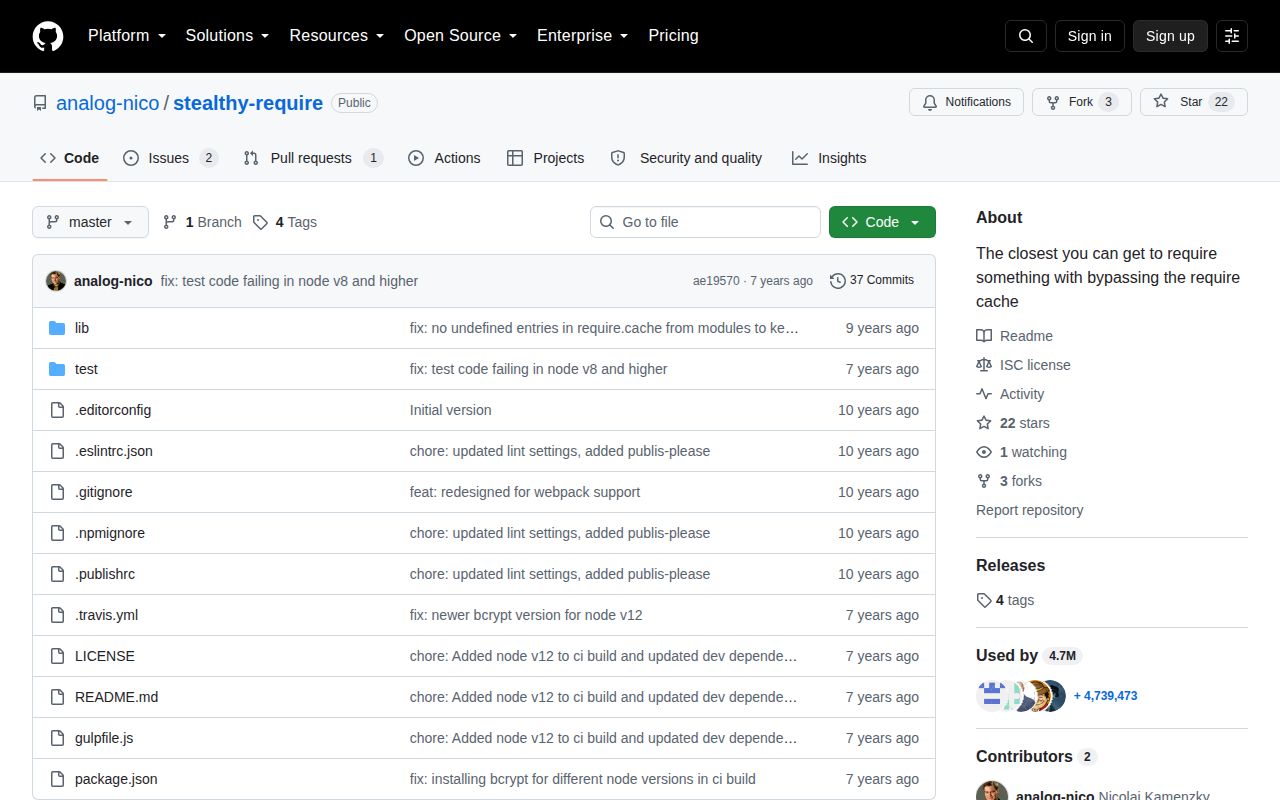Open the lib folder
This screenshot has height=800, width=1280.
pyautogui.click(x=82, y=328)
